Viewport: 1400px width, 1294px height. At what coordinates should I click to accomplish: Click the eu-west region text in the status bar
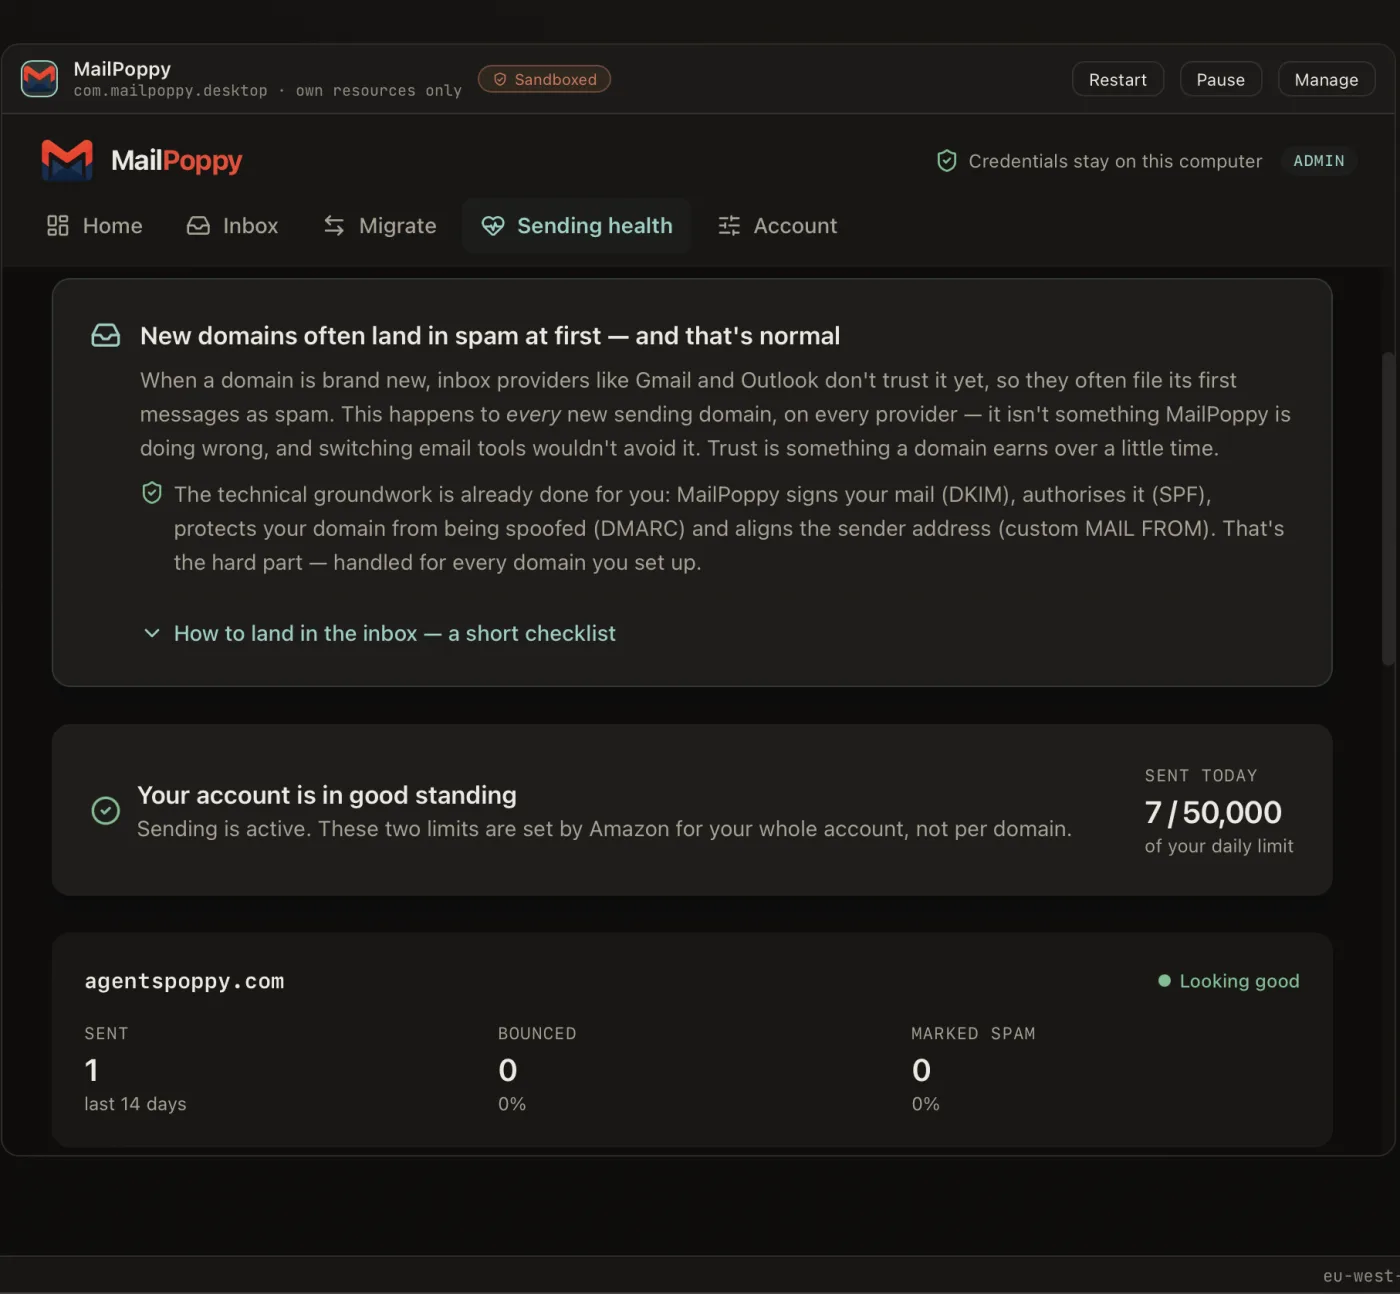[1360, 1276]
